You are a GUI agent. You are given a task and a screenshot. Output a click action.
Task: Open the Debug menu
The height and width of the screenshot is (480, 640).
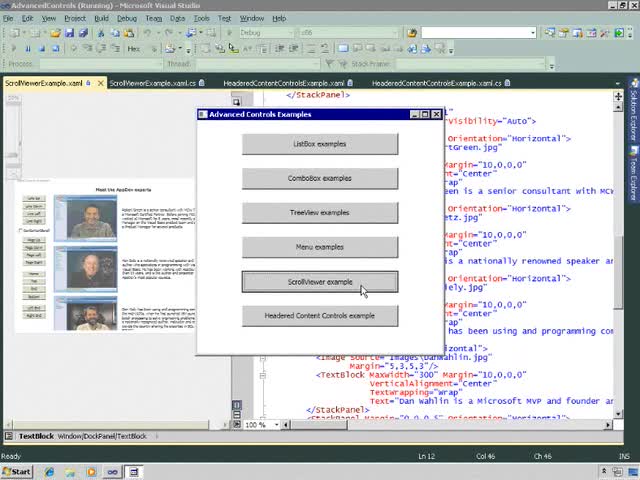127,18
